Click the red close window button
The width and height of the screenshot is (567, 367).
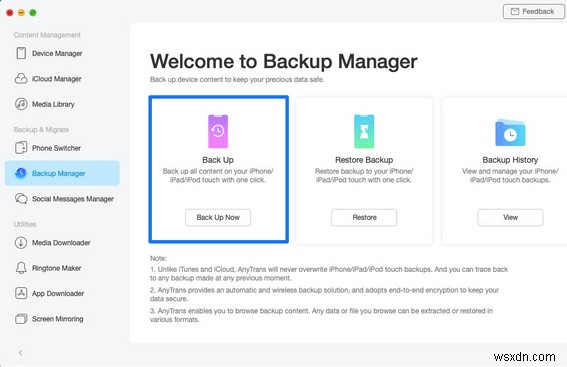point(10,13)
